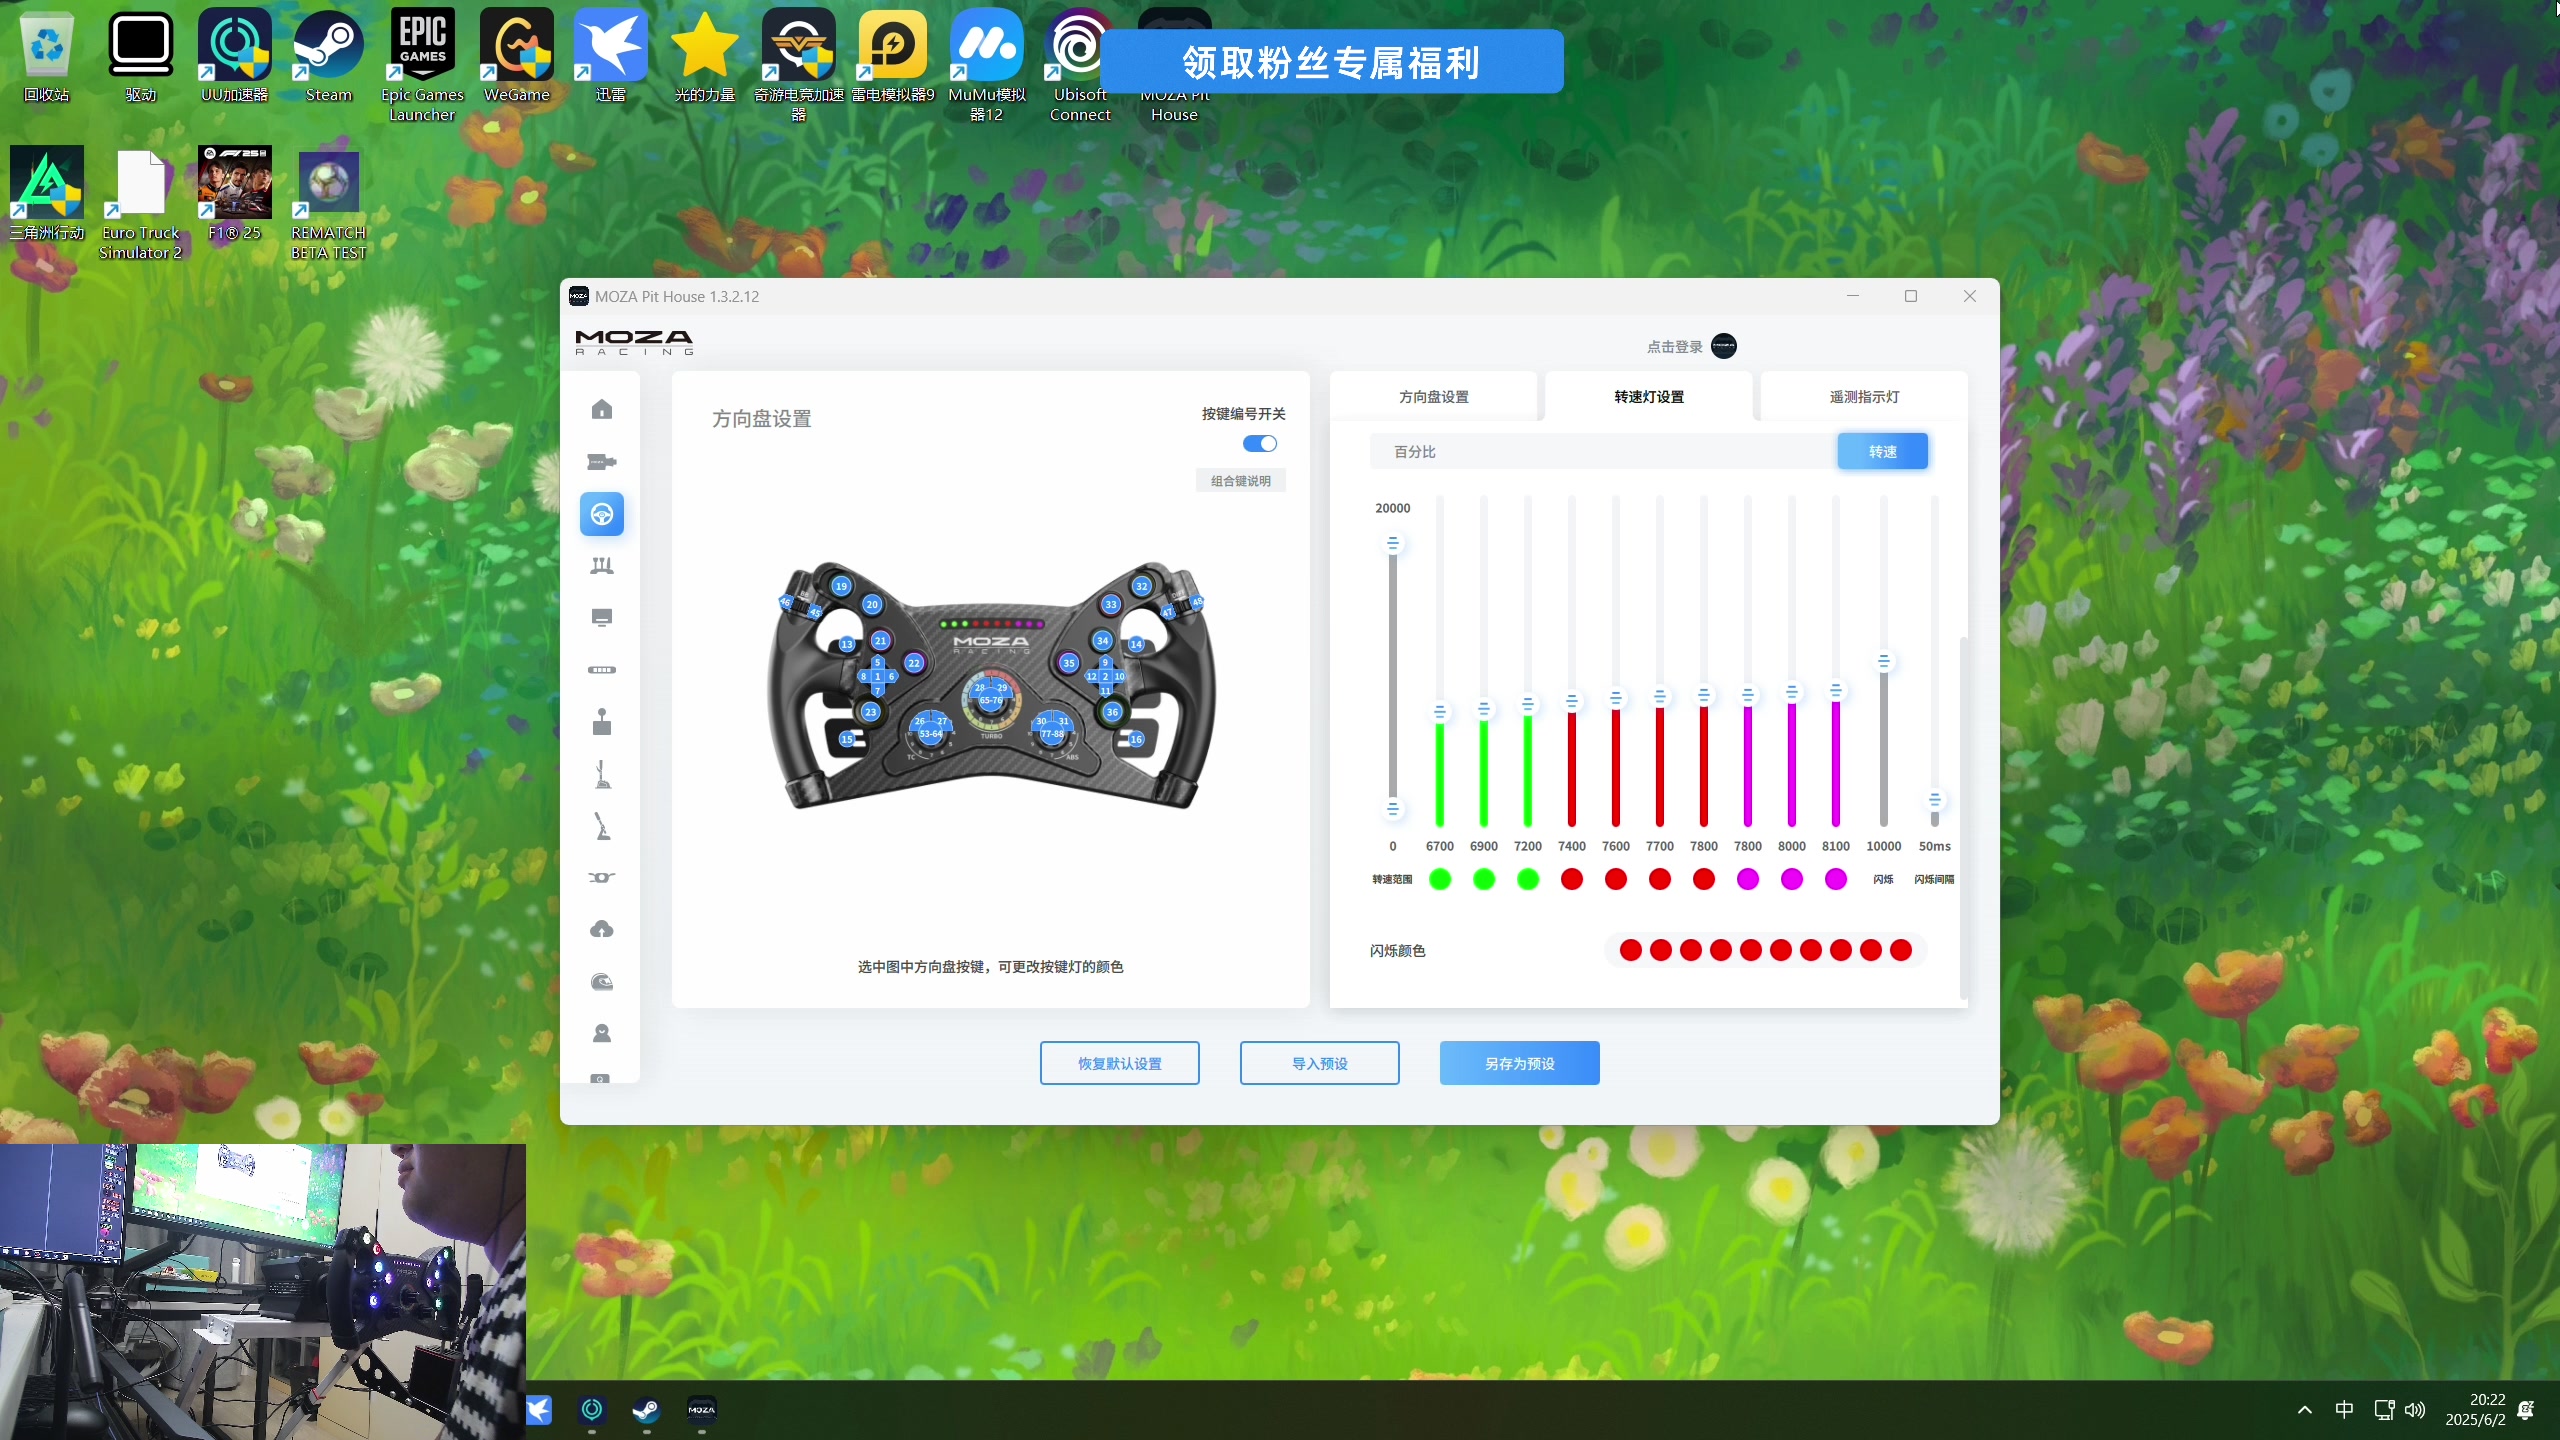Click the 10000 flash slider handle
This screenshot has width=2560, height=1440.
point(1884,662)
